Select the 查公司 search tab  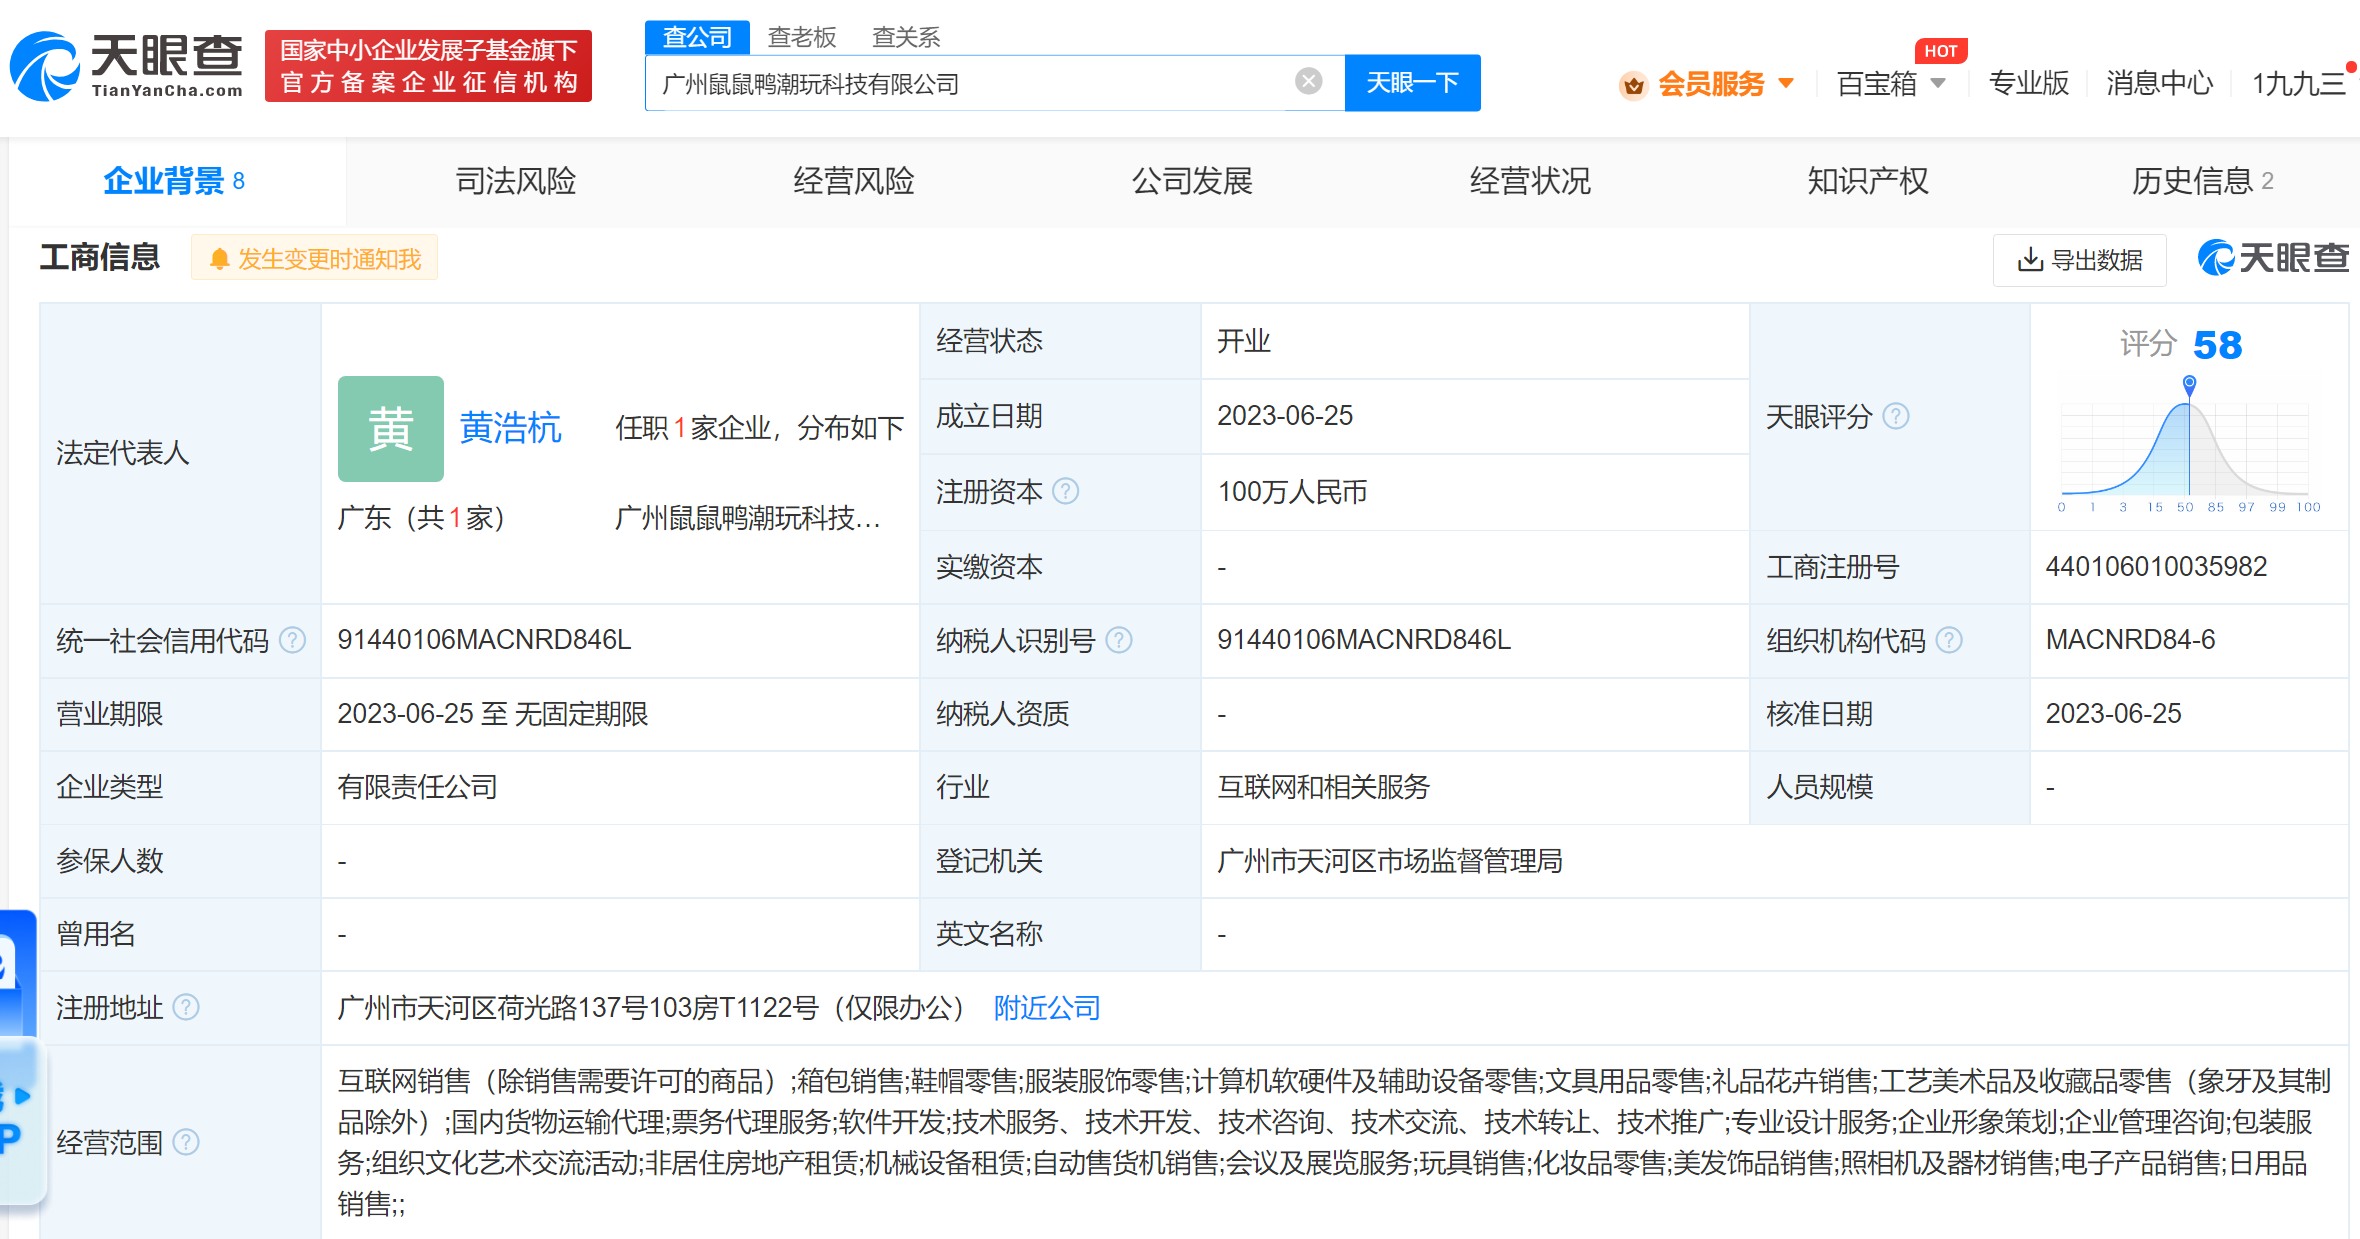(x=697, y=37)
